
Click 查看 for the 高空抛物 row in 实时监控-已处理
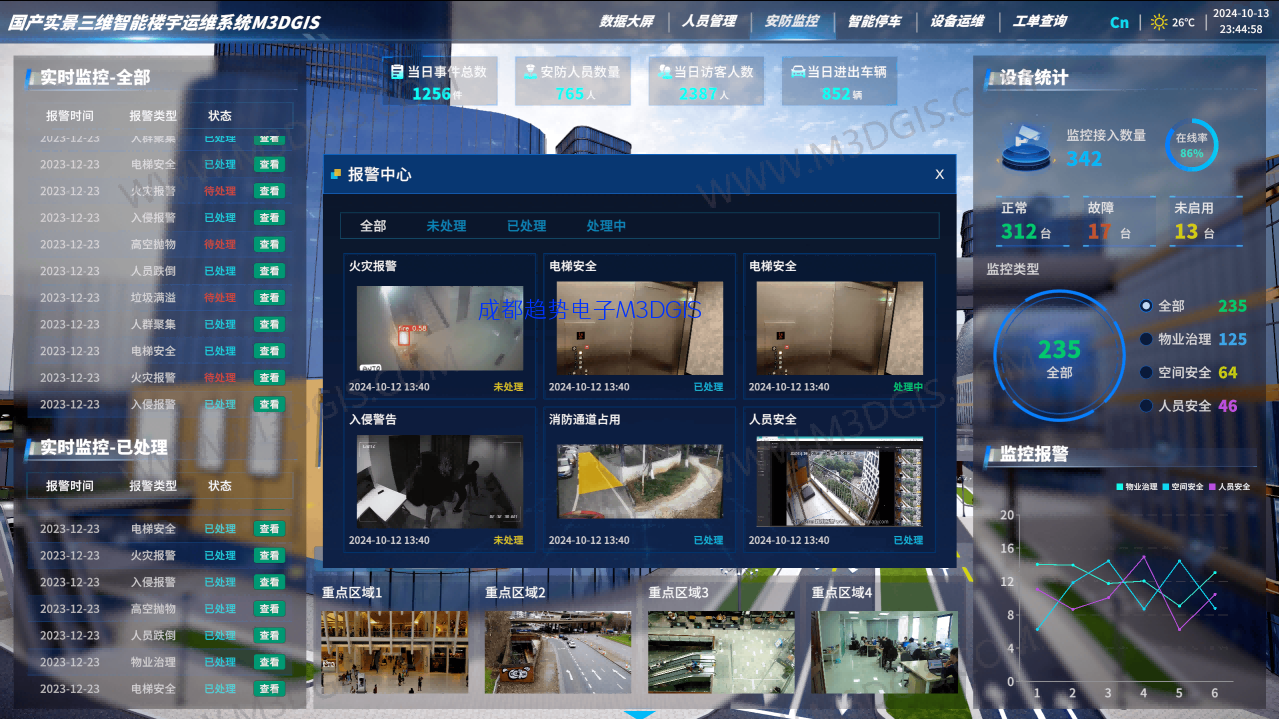(x=269, y=609)
